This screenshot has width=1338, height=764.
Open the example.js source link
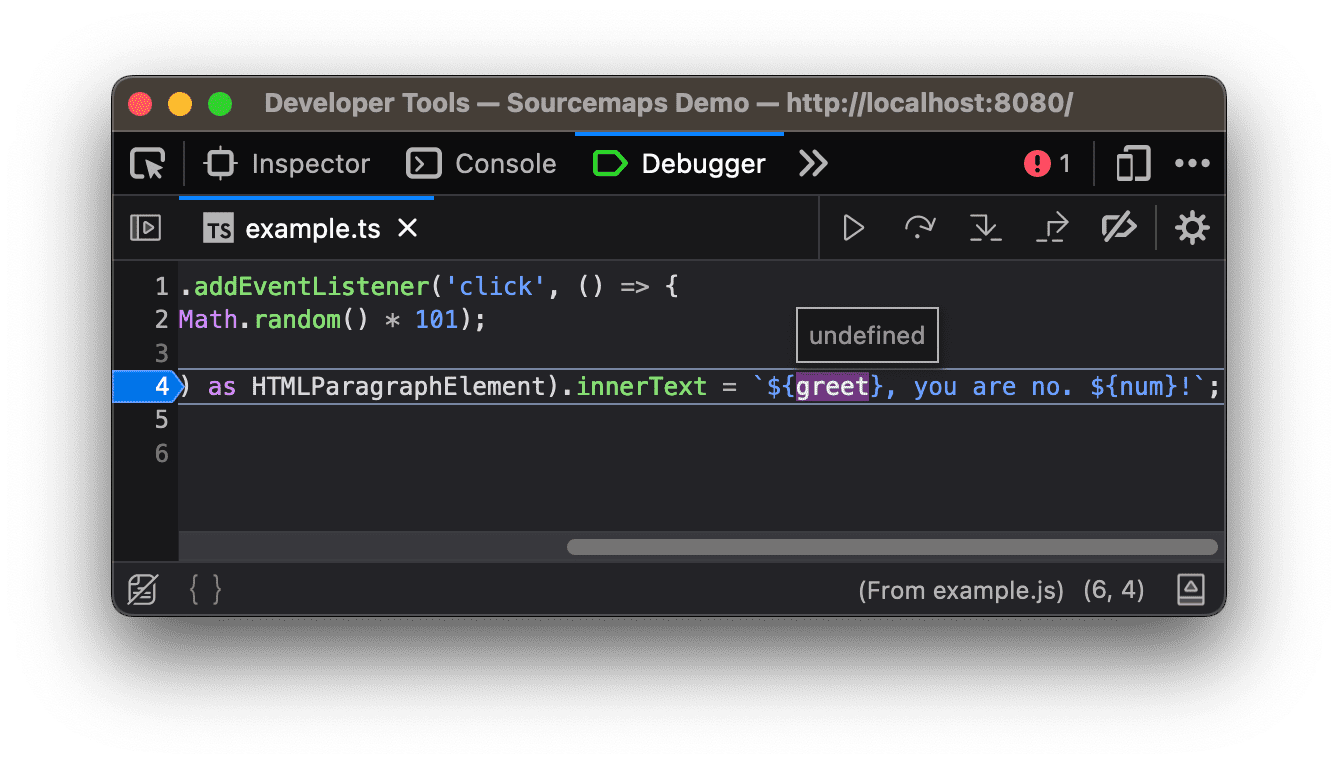(x=961, y=590)
